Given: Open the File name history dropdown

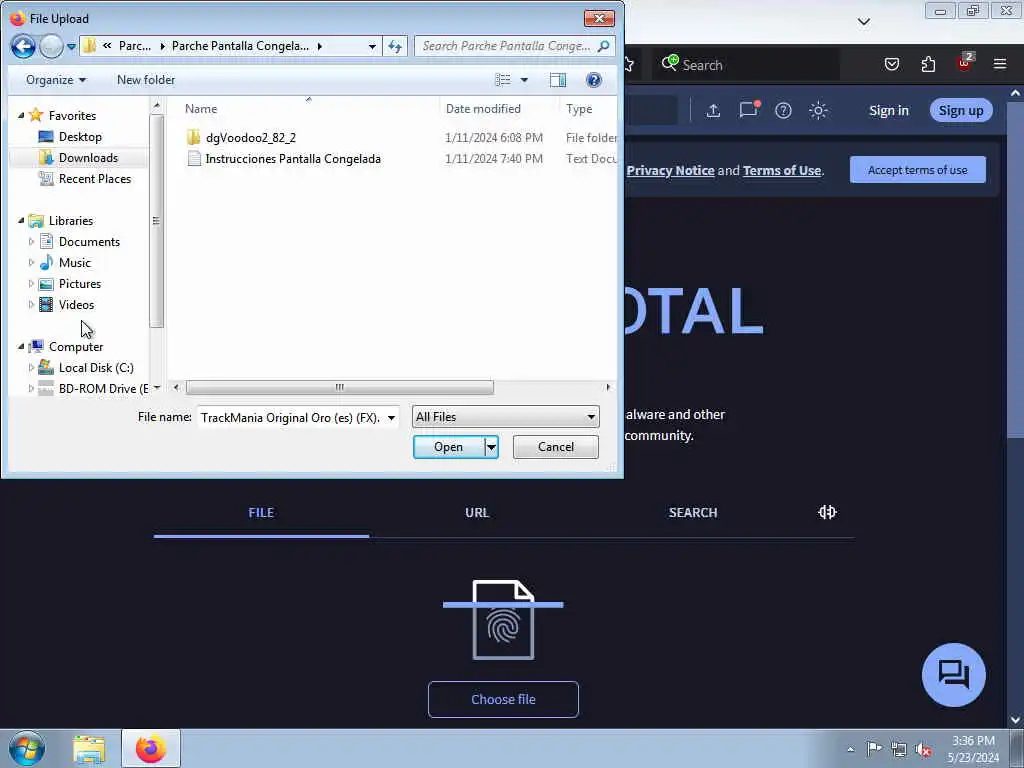Looking at the screenshot, I should point(391,417).
